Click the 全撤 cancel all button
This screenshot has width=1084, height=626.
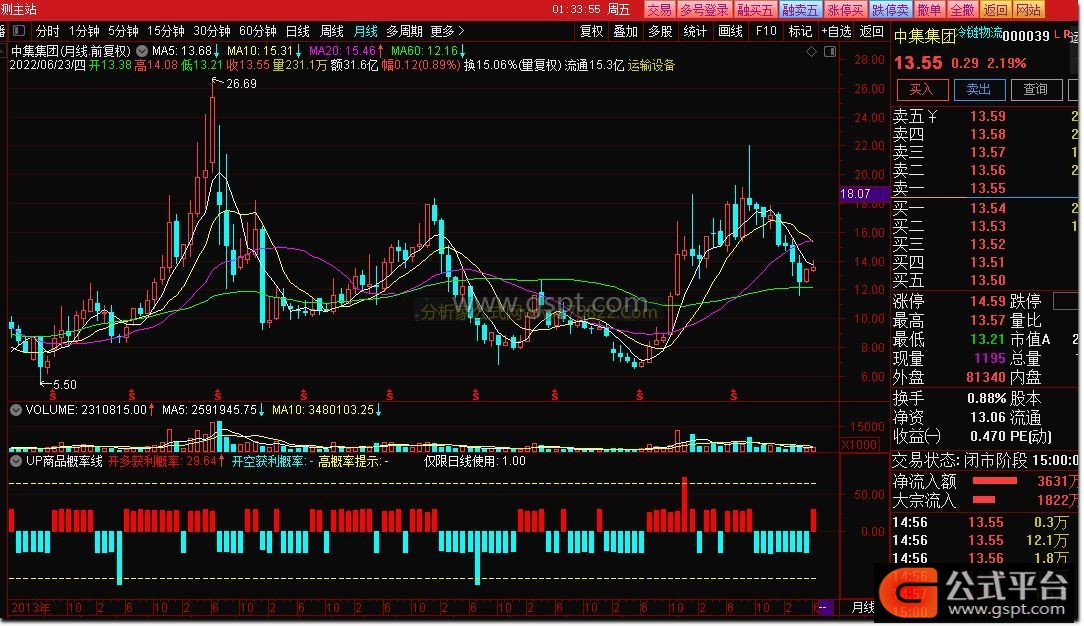click(962, 10)
